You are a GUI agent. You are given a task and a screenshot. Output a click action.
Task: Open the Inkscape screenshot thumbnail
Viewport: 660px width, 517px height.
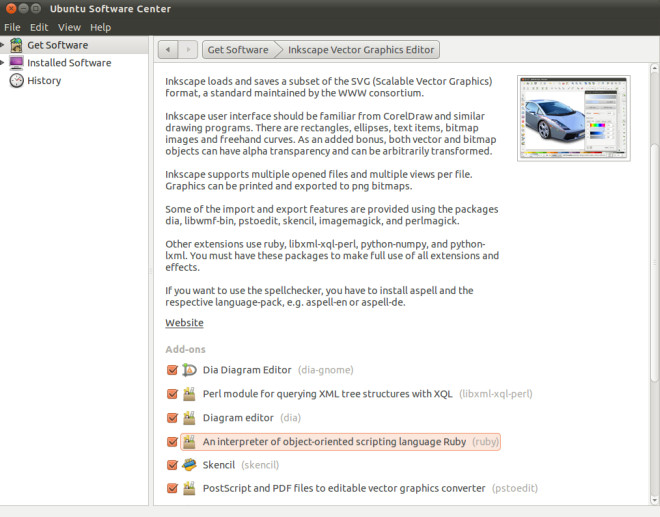tap(574, 118)
